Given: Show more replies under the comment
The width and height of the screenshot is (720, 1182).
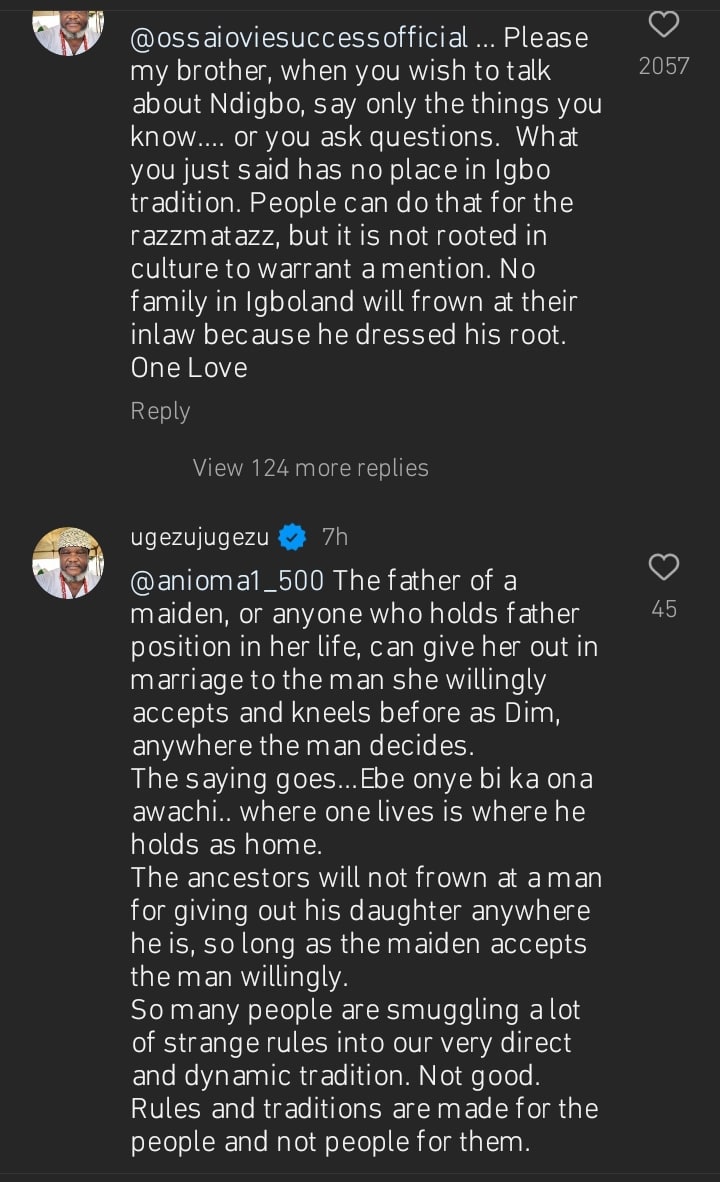Looking at the screenshot, I should click(310, 467).
